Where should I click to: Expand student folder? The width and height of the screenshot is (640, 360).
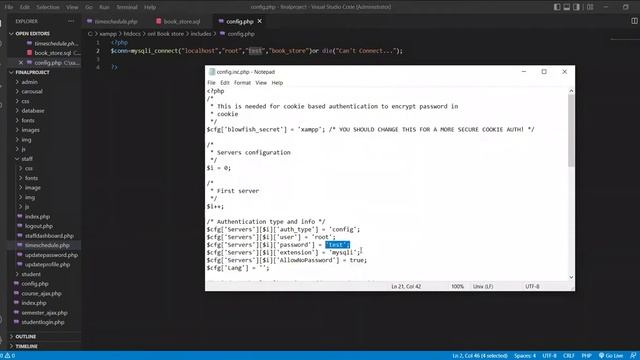pos(31,274)
